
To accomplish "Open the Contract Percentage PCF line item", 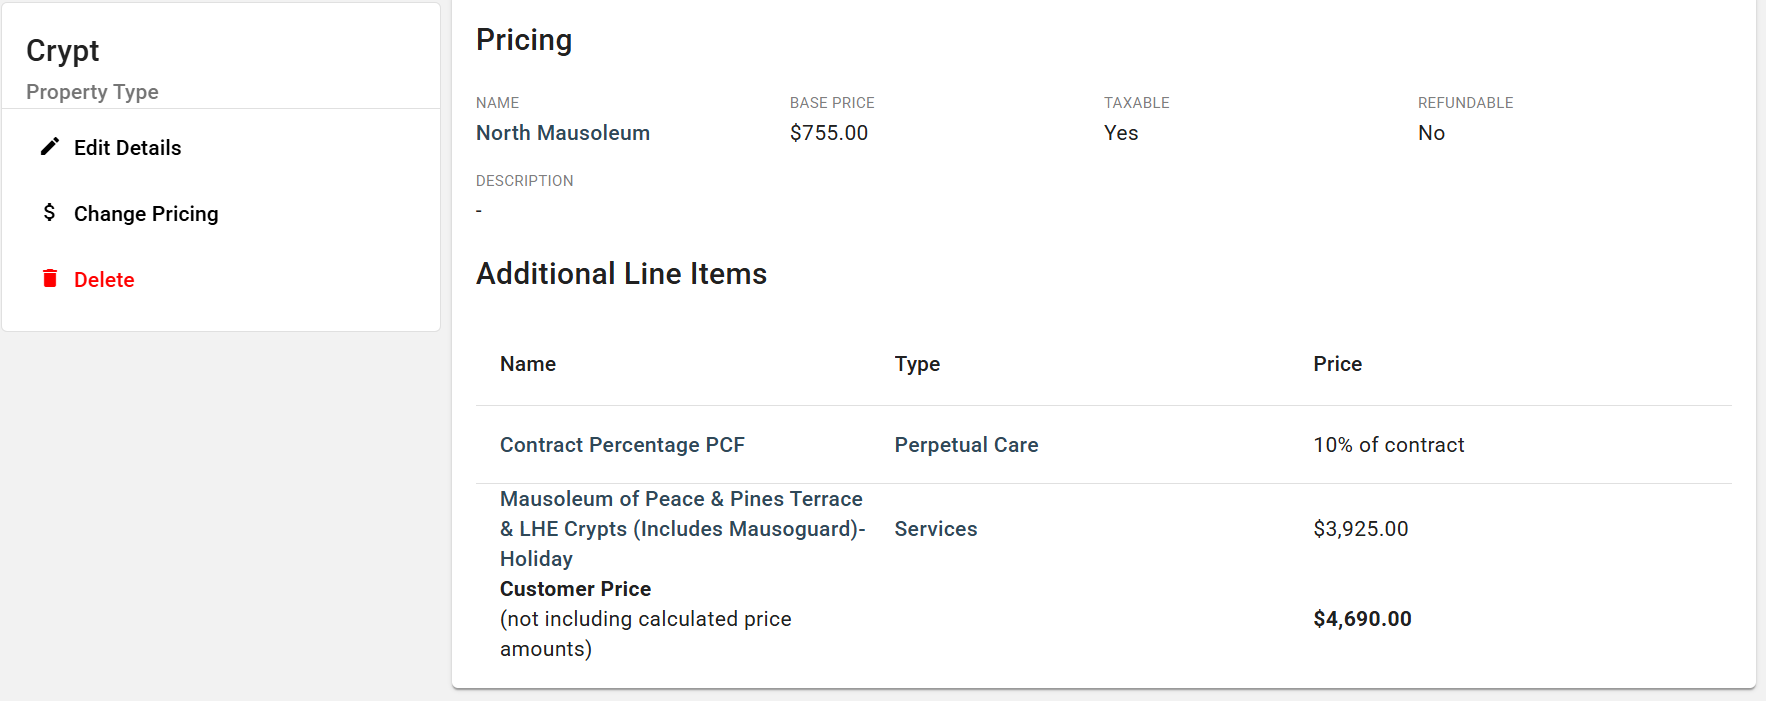I will click(622, 445).
